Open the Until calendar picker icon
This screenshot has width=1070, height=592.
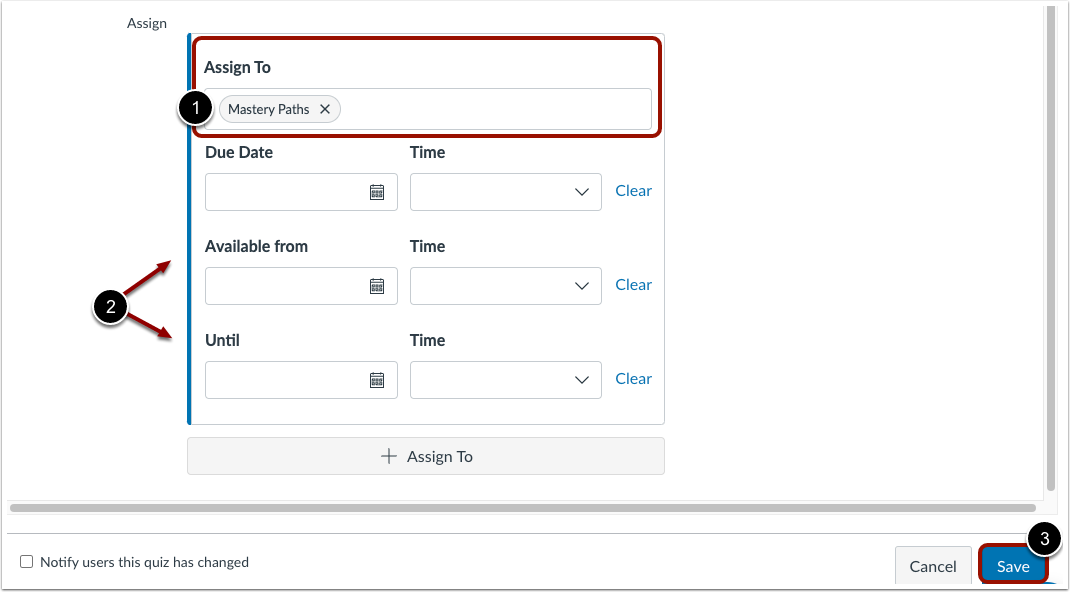(378, 379)
